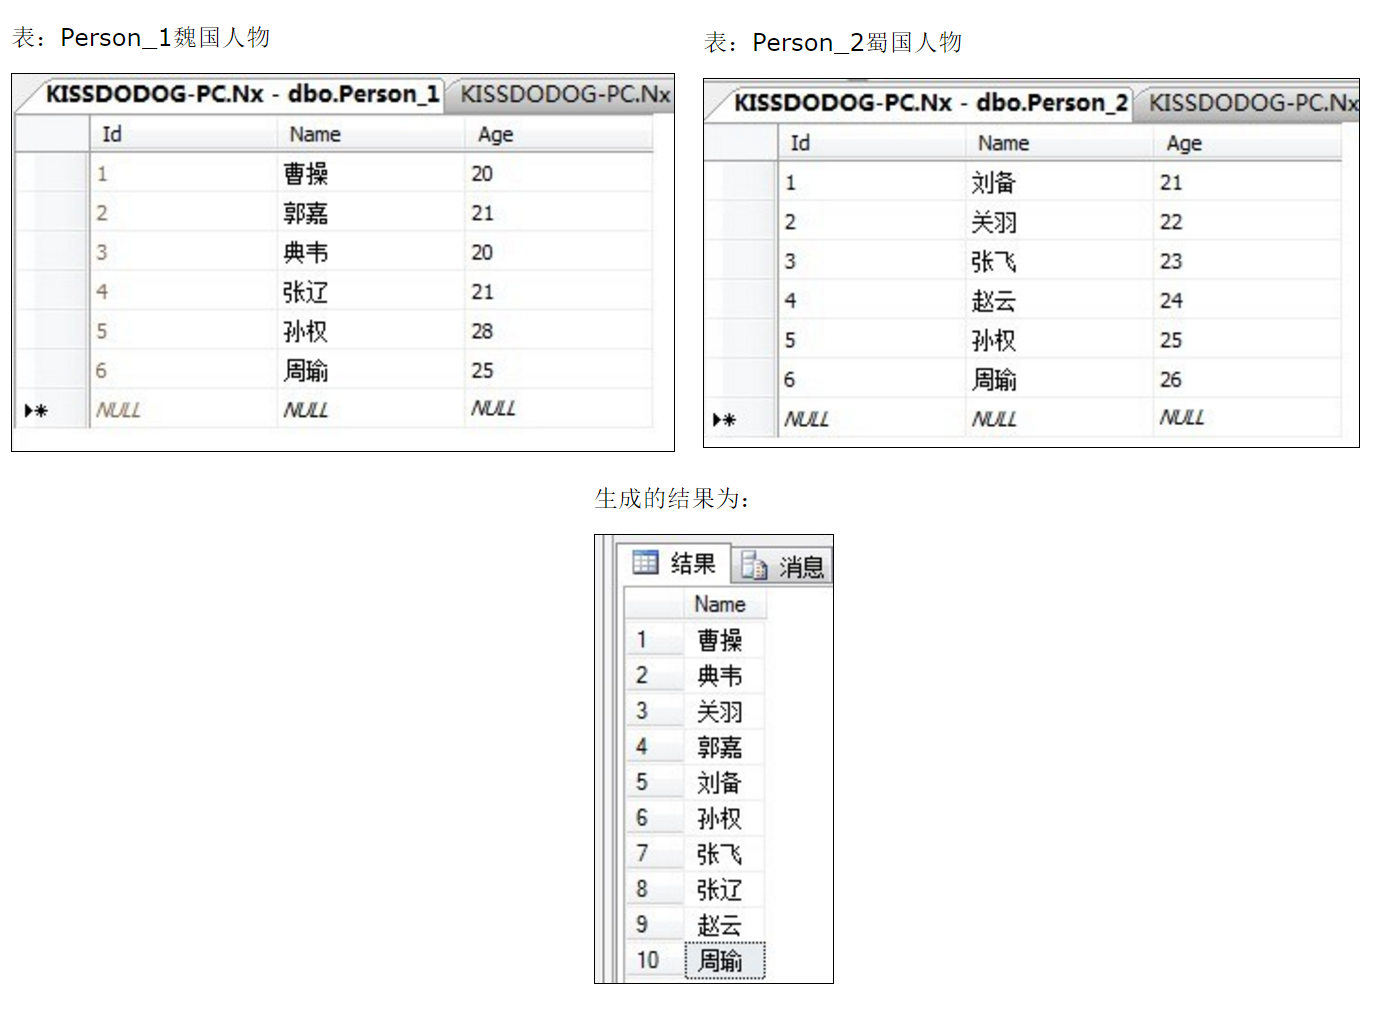Select 张辽 in the results grid

tap(725, 889)
